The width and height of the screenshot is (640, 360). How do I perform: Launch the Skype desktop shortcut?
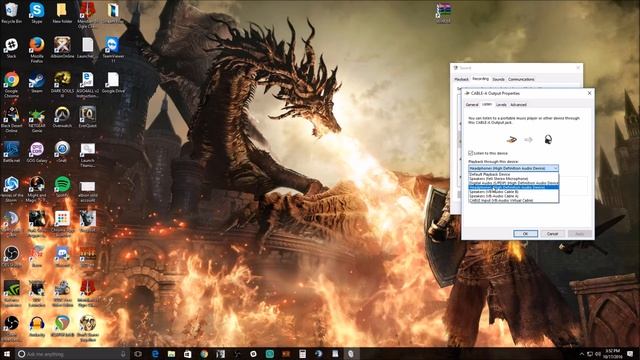click(37, 13)
